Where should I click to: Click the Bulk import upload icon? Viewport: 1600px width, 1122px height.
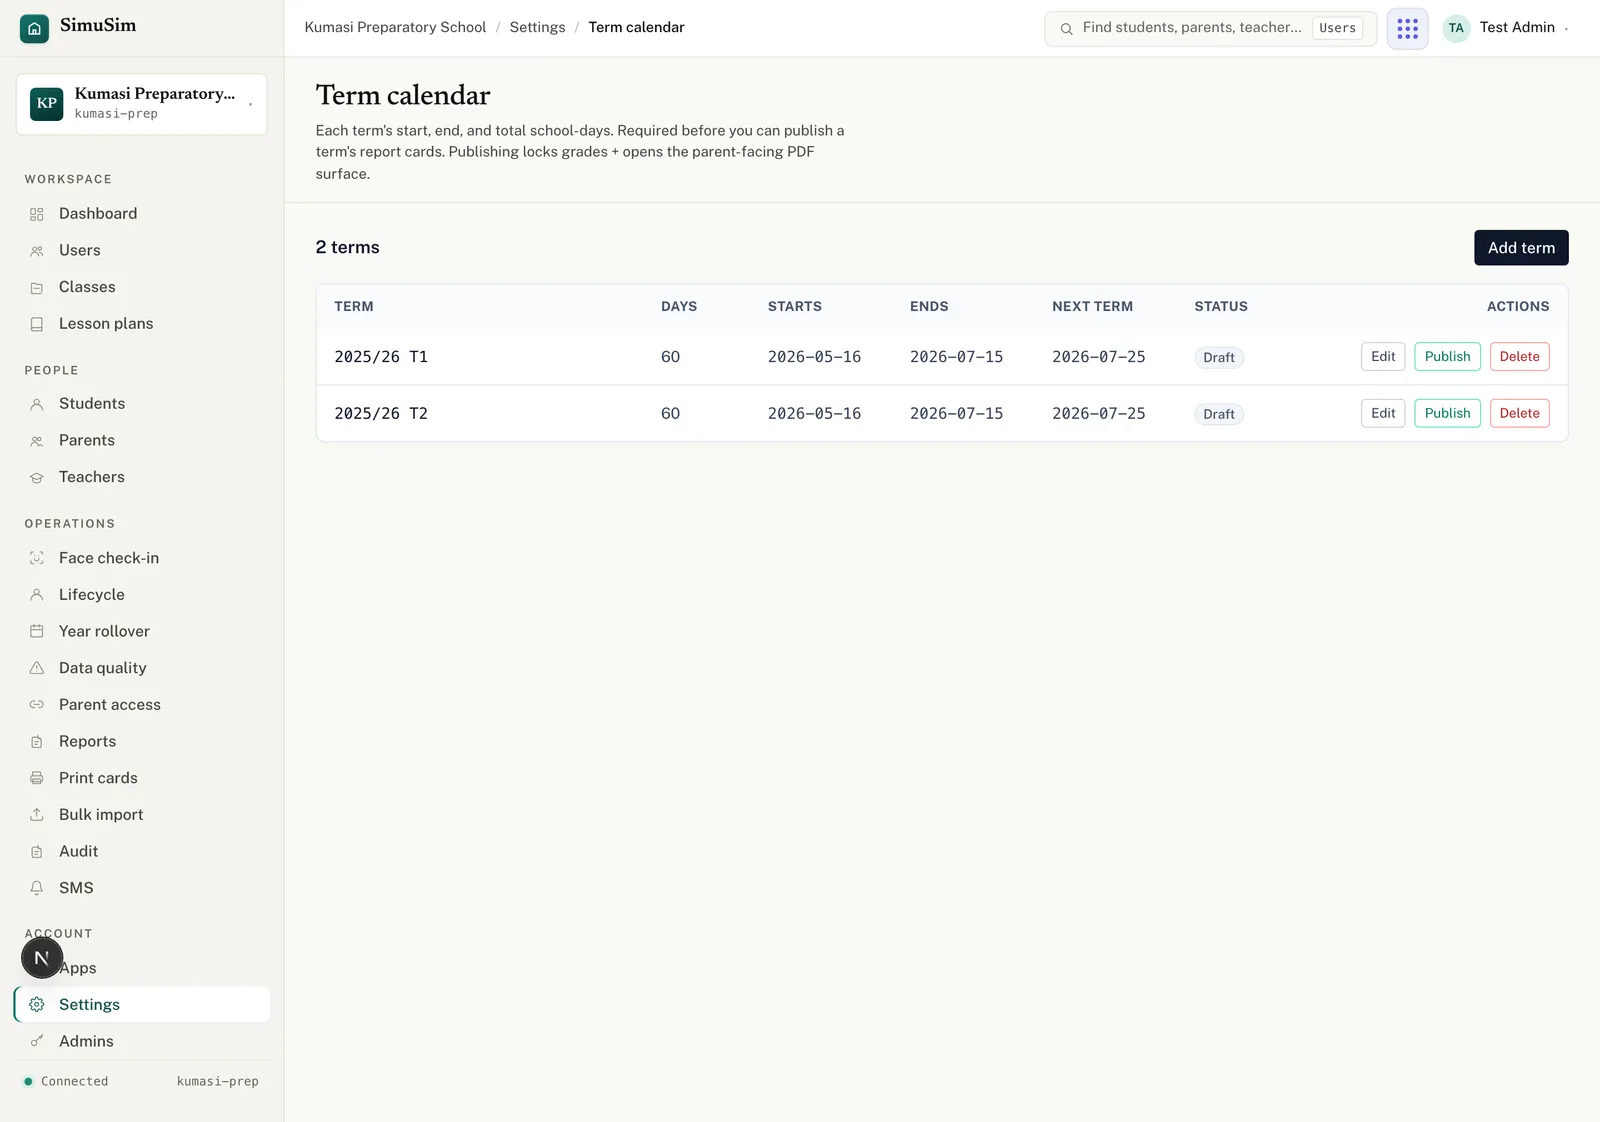[37, 815]
